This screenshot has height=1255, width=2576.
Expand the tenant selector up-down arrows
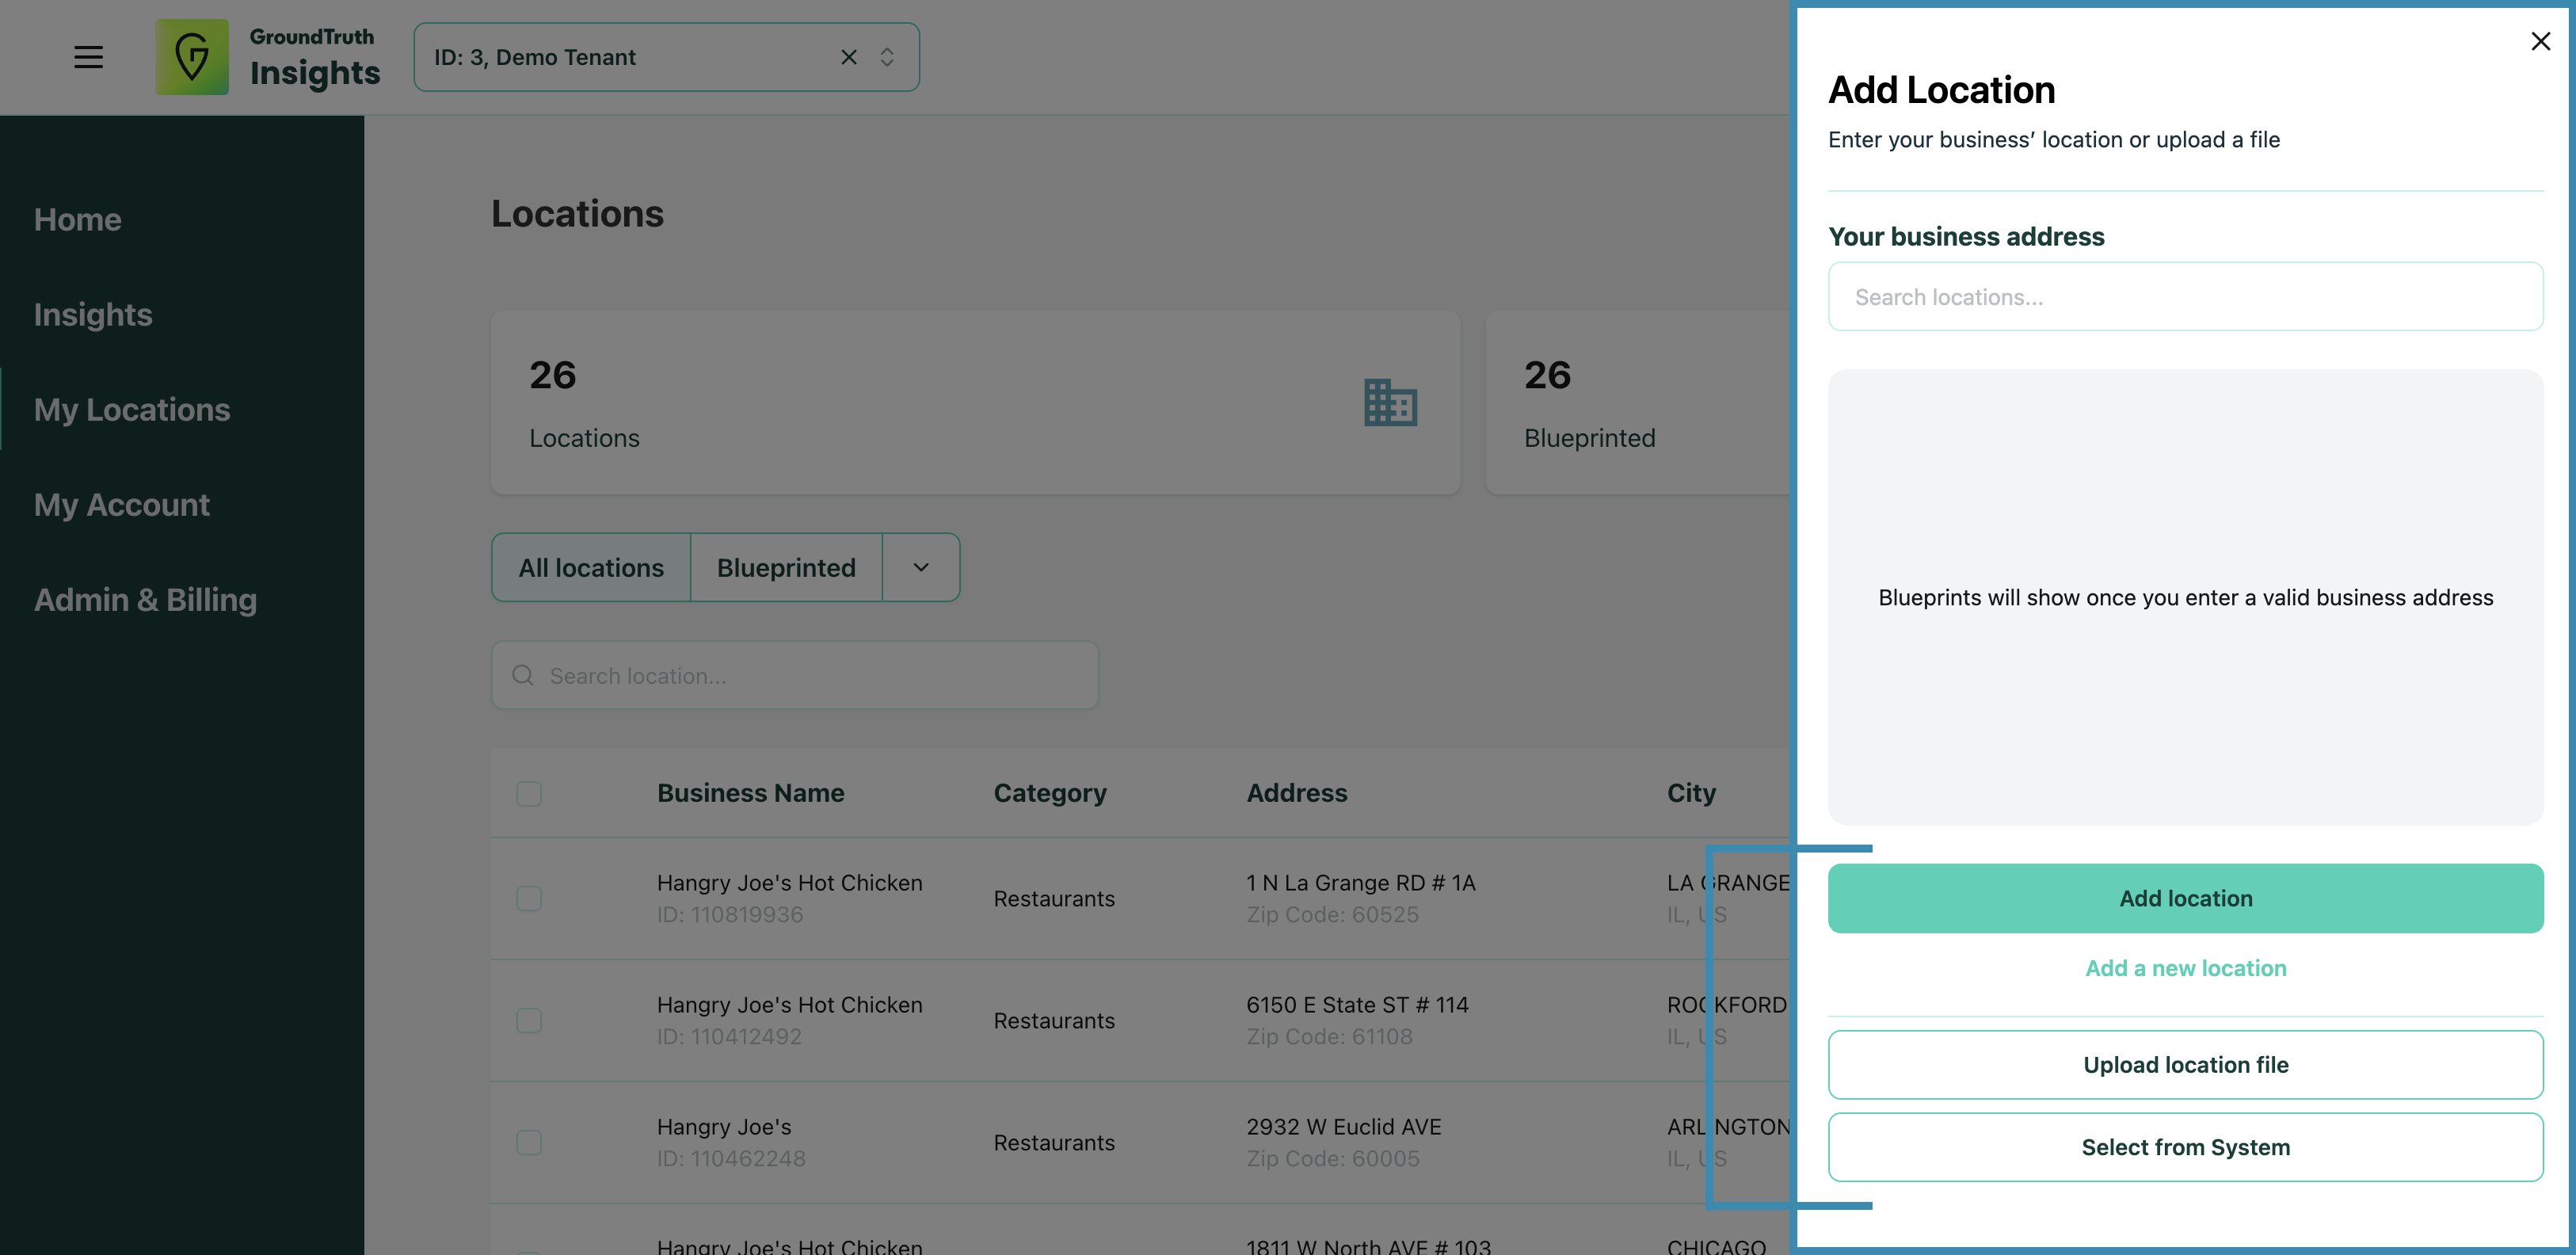pos(887,57)
